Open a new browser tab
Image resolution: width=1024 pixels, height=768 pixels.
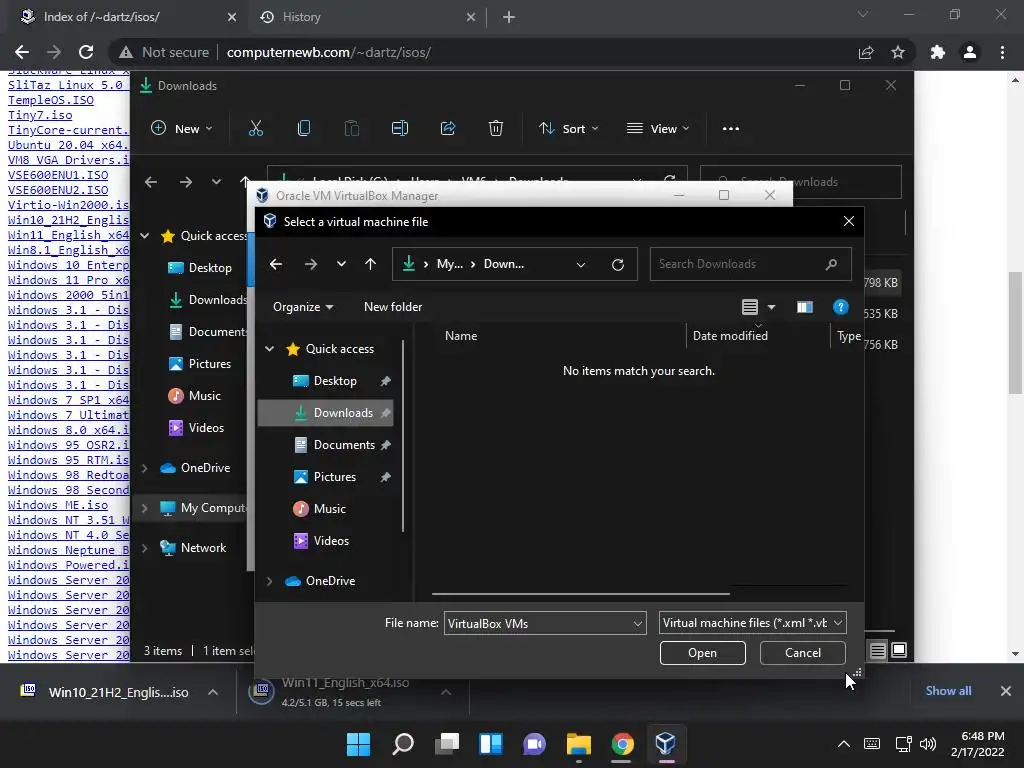point(509,18)
